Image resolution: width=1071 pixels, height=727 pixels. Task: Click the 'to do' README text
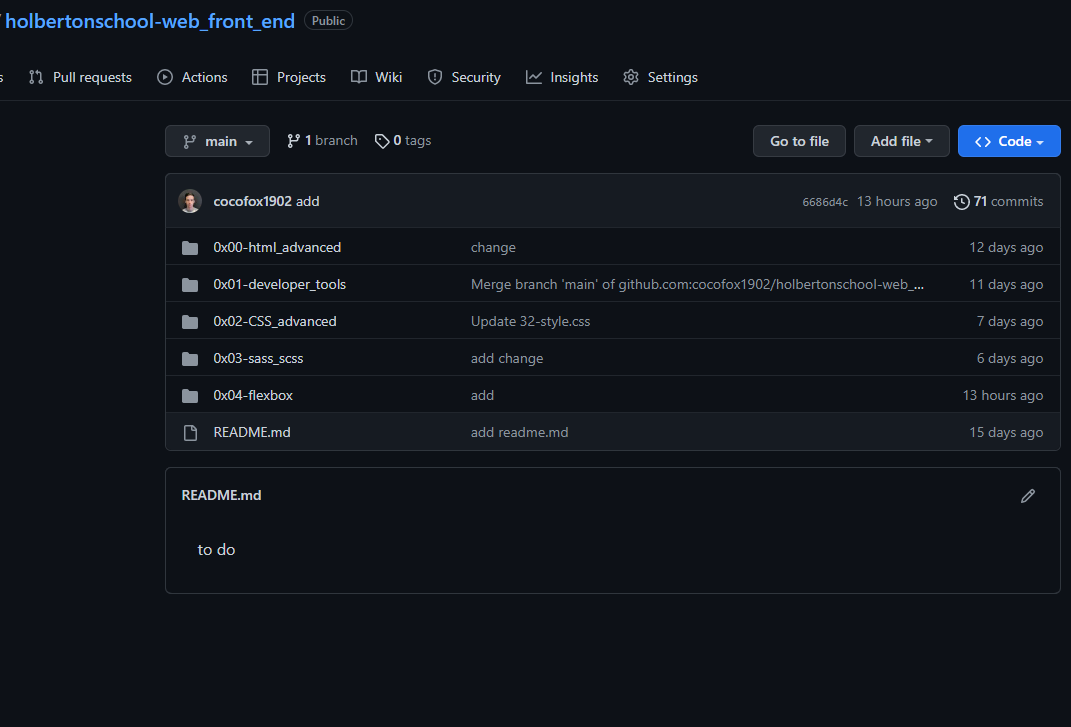tap(216, 549)
